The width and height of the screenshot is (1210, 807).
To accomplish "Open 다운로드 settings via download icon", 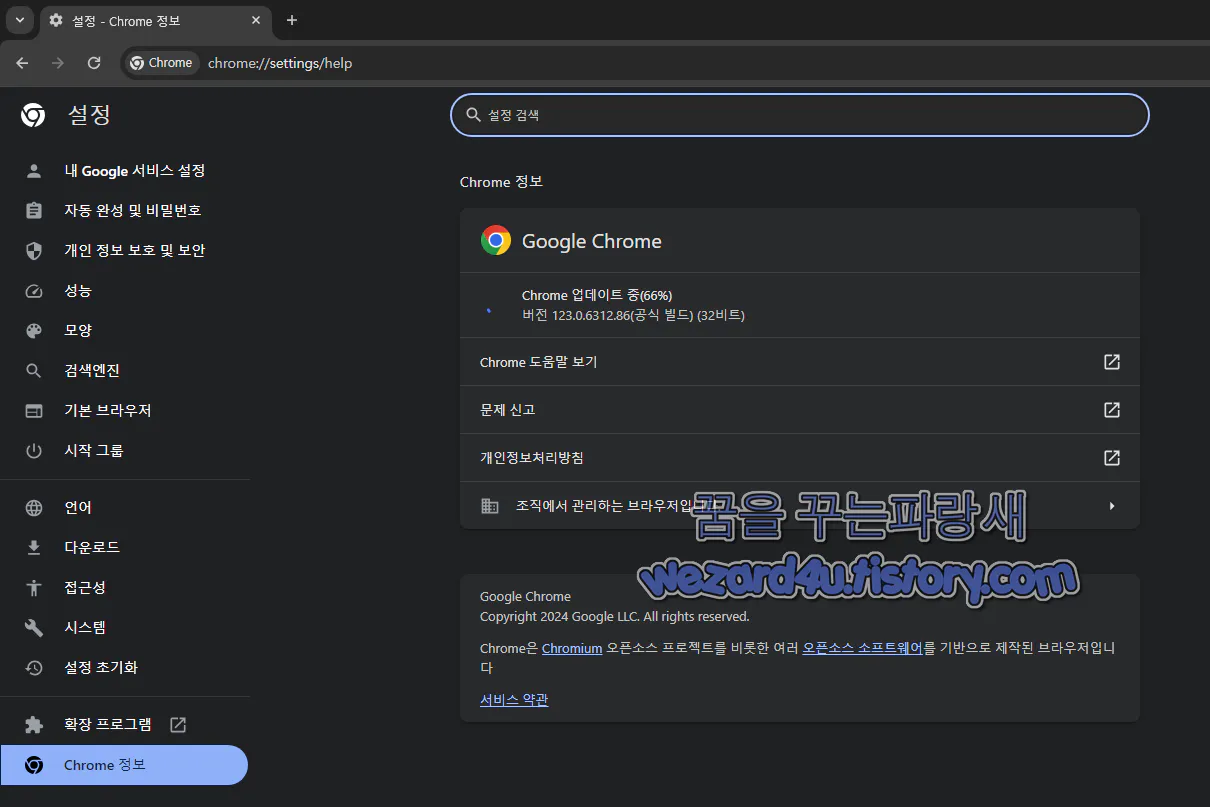I will tap(33, 547).
